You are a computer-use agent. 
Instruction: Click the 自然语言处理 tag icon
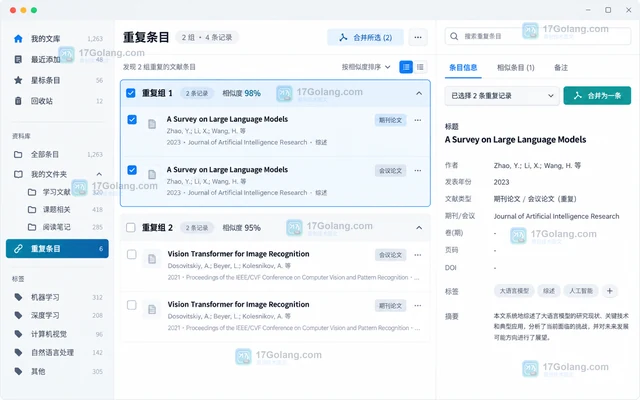pyautogui.click(x=18, y=352)
